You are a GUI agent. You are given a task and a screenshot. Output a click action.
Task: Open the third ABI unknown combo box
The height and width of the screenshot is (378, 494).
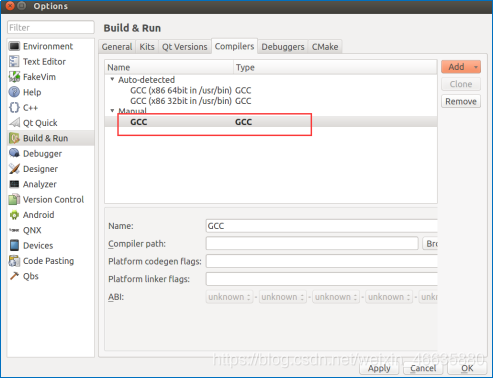[x=336, y=297]
